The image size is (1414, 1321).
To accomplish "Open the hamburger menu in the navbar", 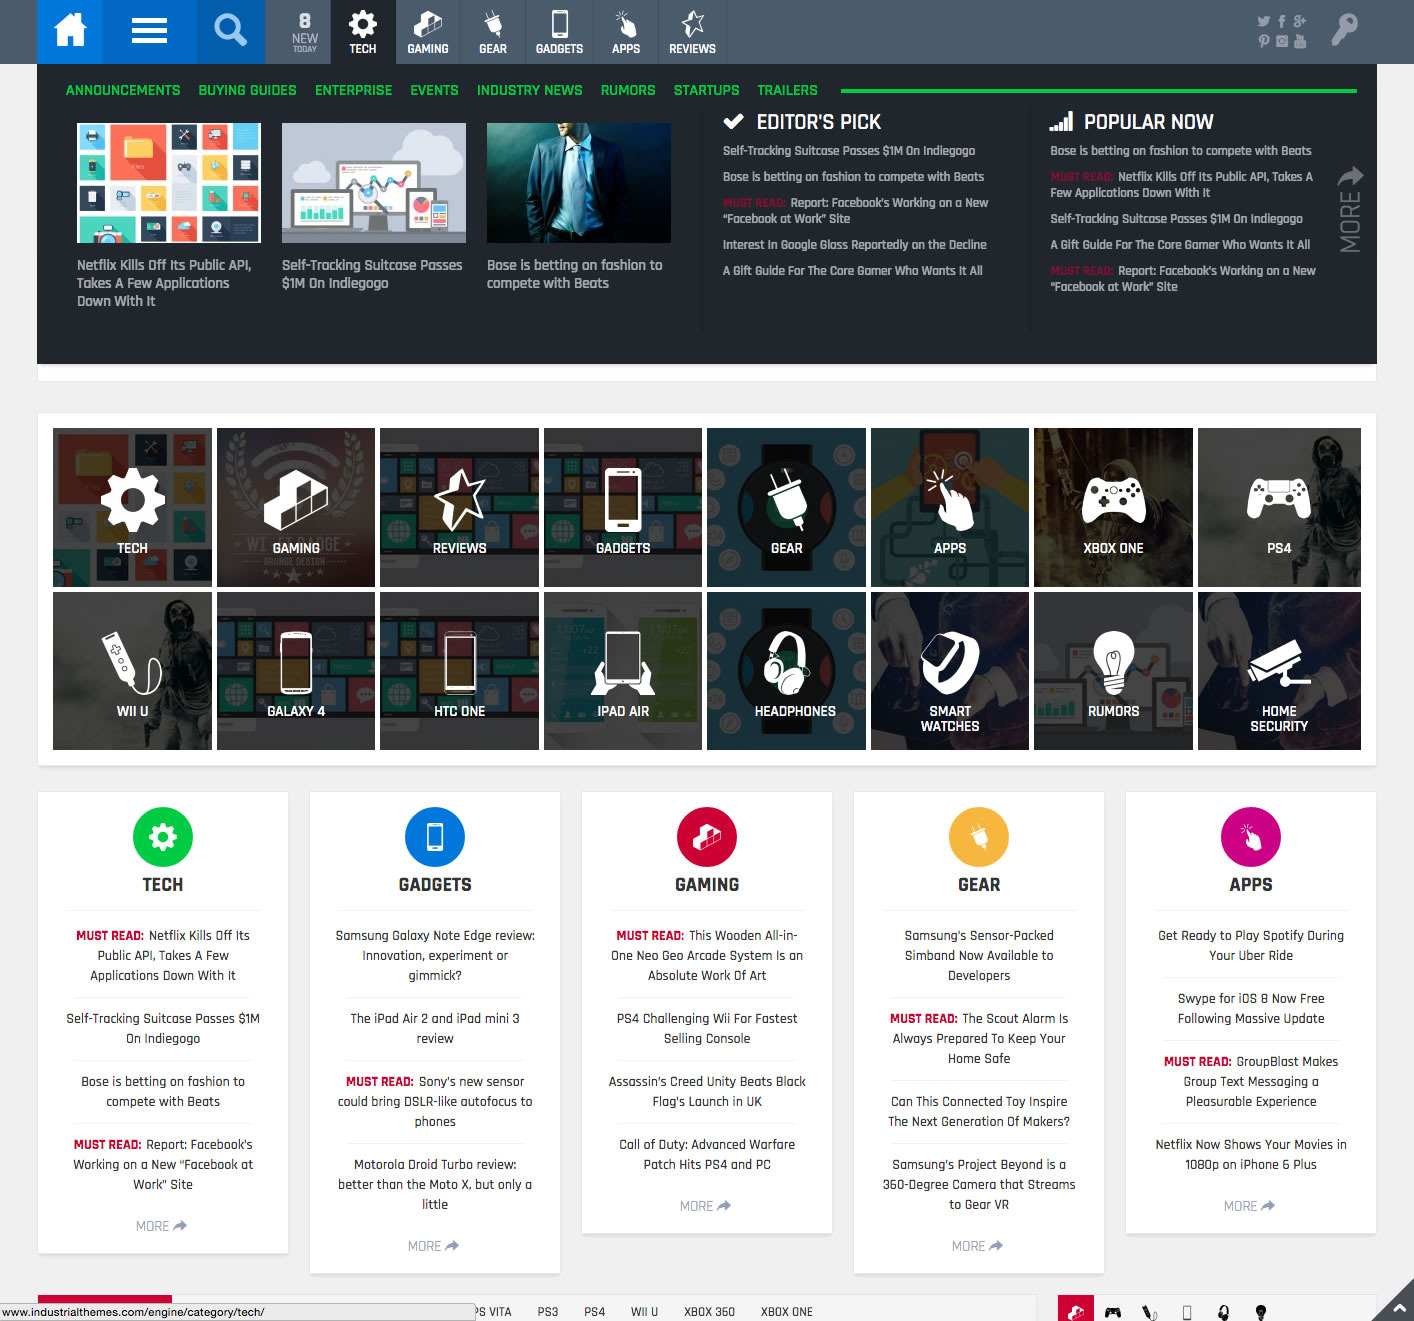I will pyautogui.click(x=149, y=31).
